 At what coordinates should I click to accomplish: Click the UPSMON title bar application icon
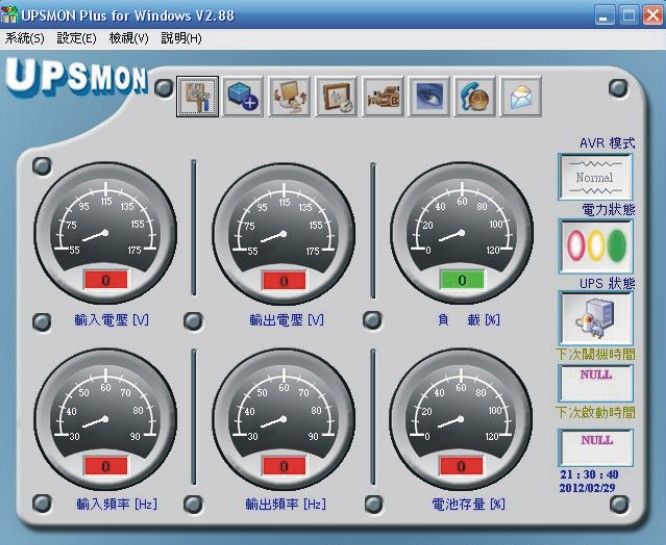point(9,14)
